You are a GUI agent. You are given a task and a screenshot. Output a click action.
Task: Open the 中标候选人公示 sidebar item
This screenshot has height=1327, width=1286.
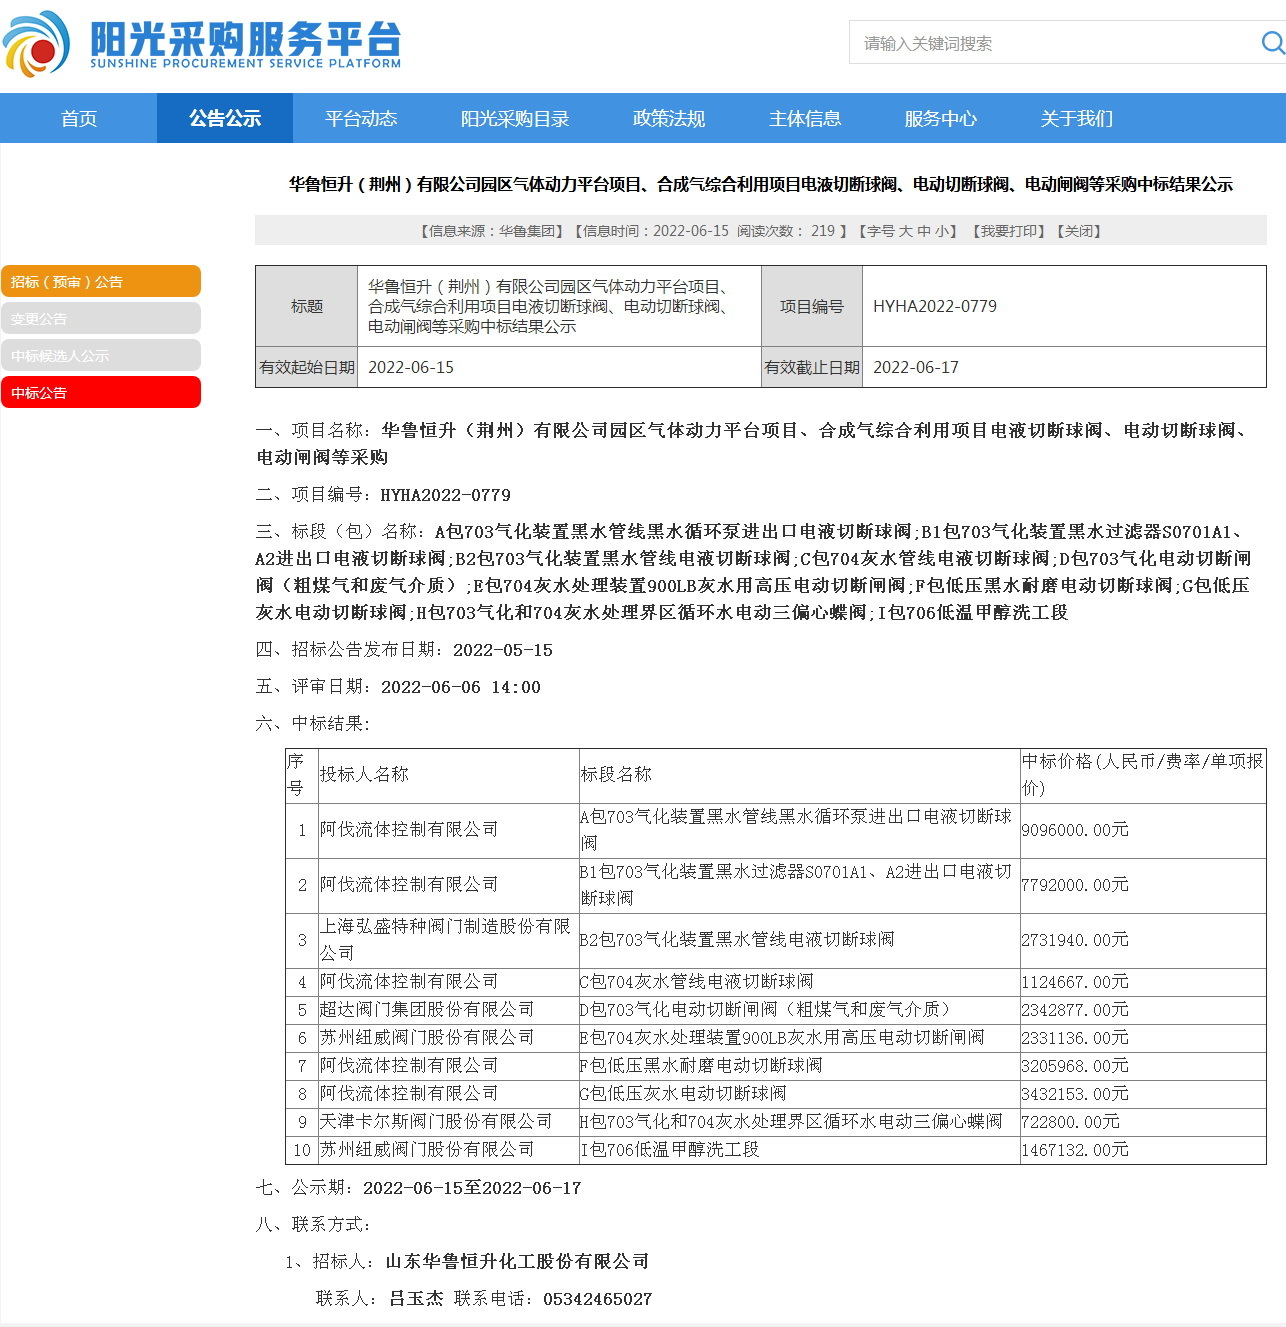coord(101,356)
